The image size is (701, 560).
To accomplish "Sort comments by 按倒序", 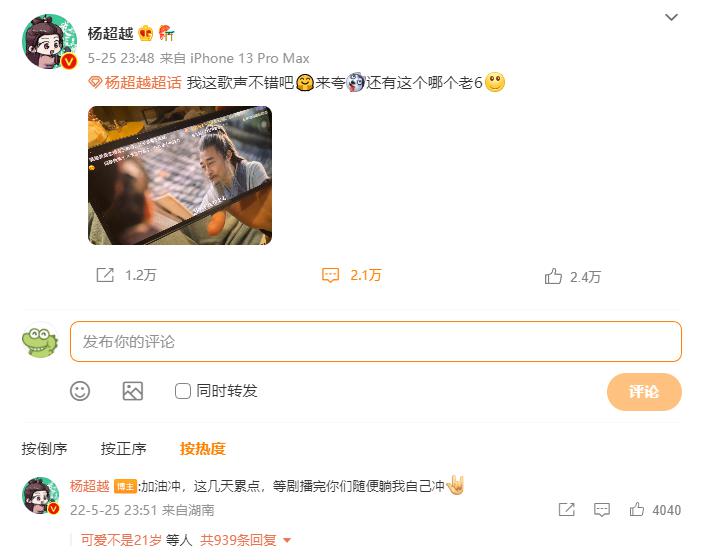I will click(x=44, y=448).
